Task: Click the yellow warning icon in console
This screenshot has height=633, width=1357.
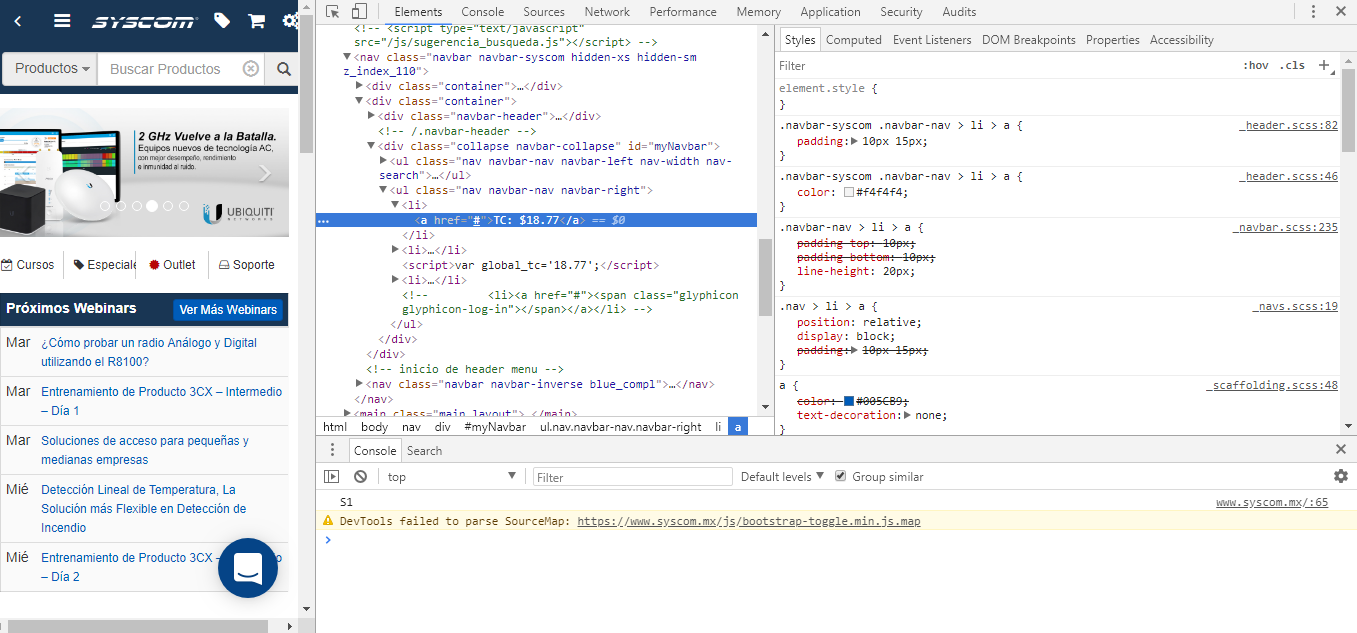Action: coord(327,521)
